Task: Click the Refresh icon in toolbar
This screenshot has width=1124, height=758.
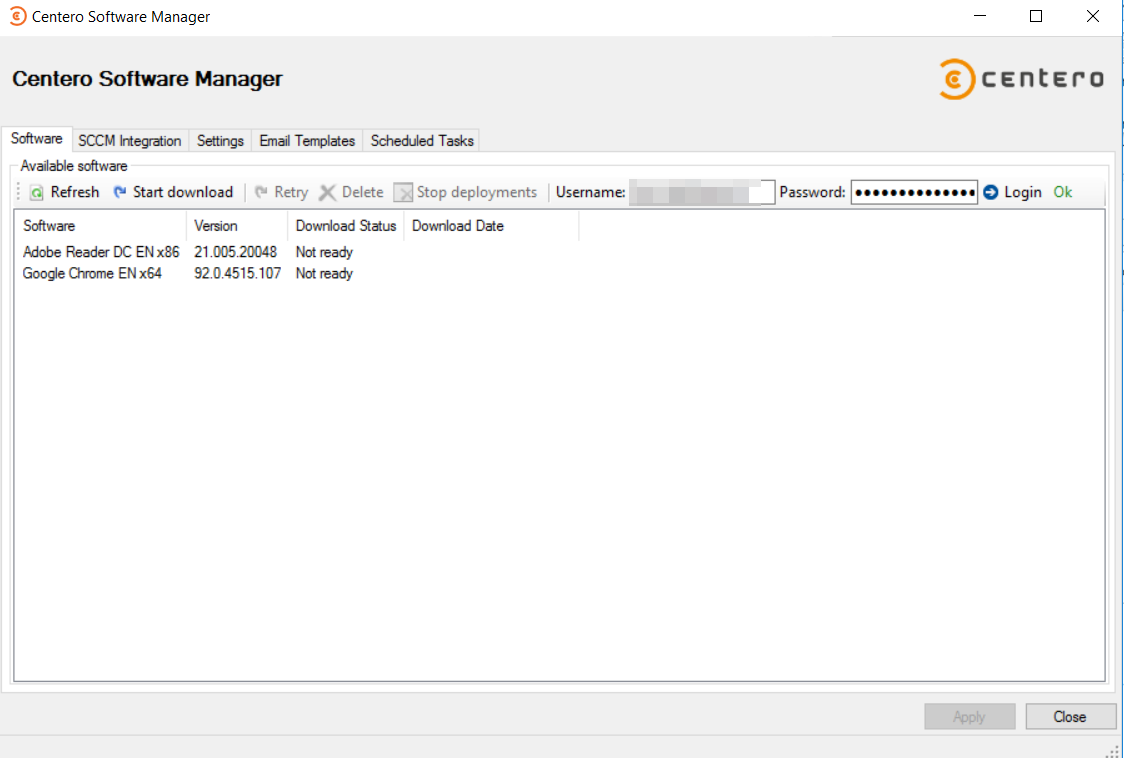Action: pos(37,192)
